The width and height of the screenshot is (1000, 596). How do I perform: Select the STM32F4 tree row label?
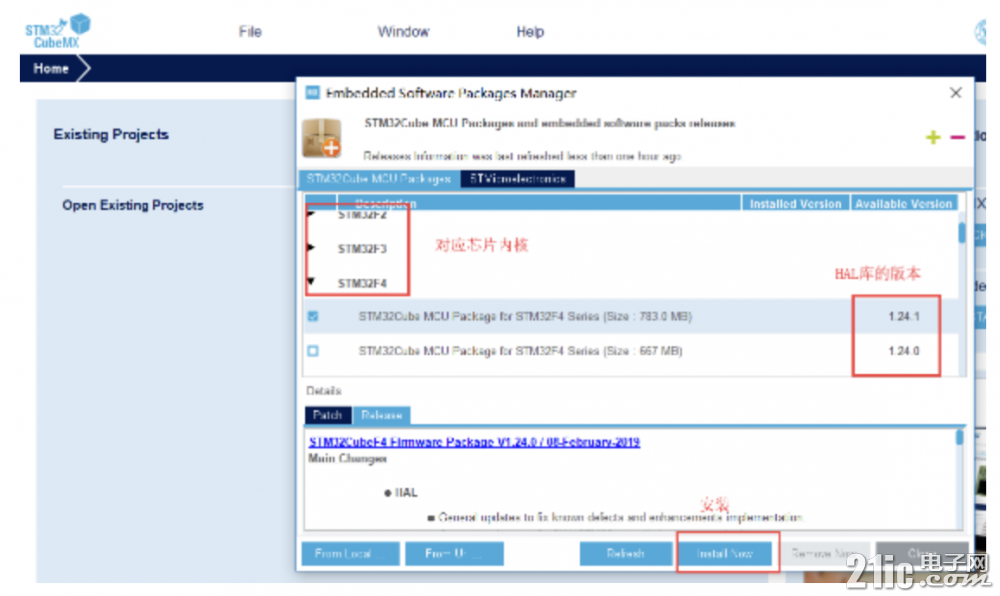coord(362,283)
